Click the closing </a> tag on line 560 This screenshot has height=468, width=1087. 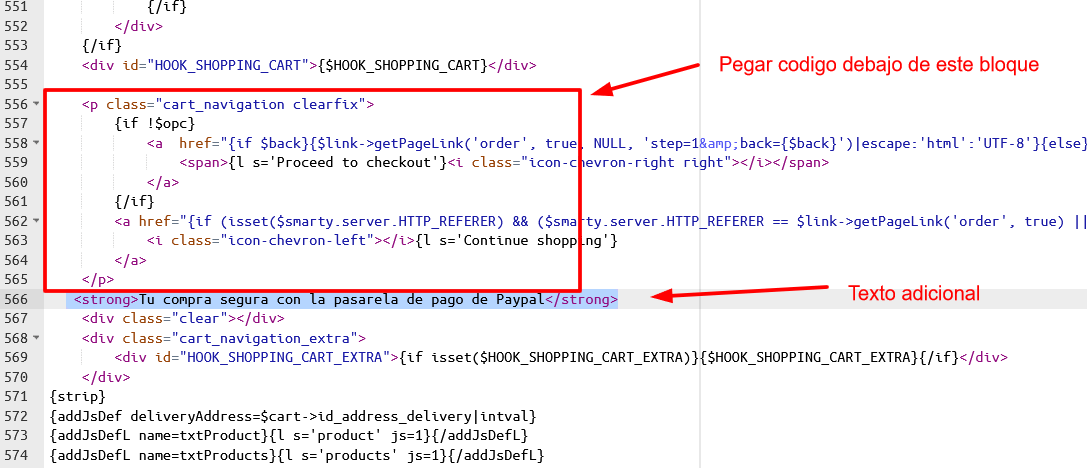[163, 182]
